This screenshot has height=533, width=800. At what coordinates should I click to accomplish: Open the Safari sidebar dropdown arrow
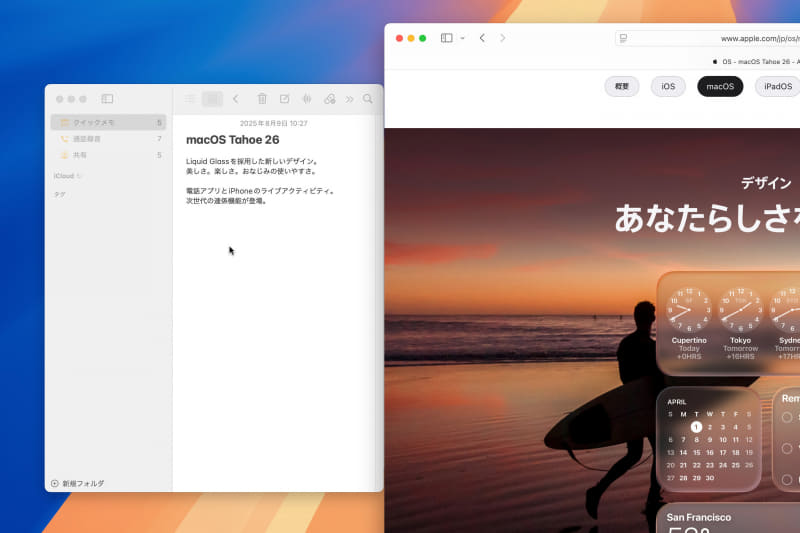coord(462,38)
